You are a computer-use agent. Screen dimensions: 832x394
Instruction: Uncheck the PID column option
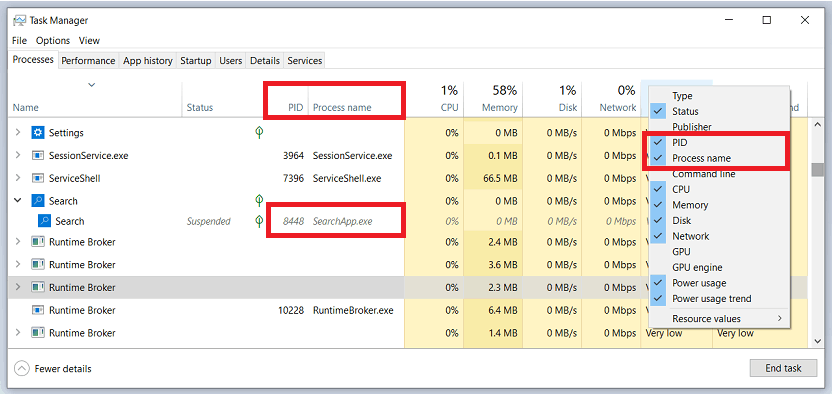[x=719, y=143]
